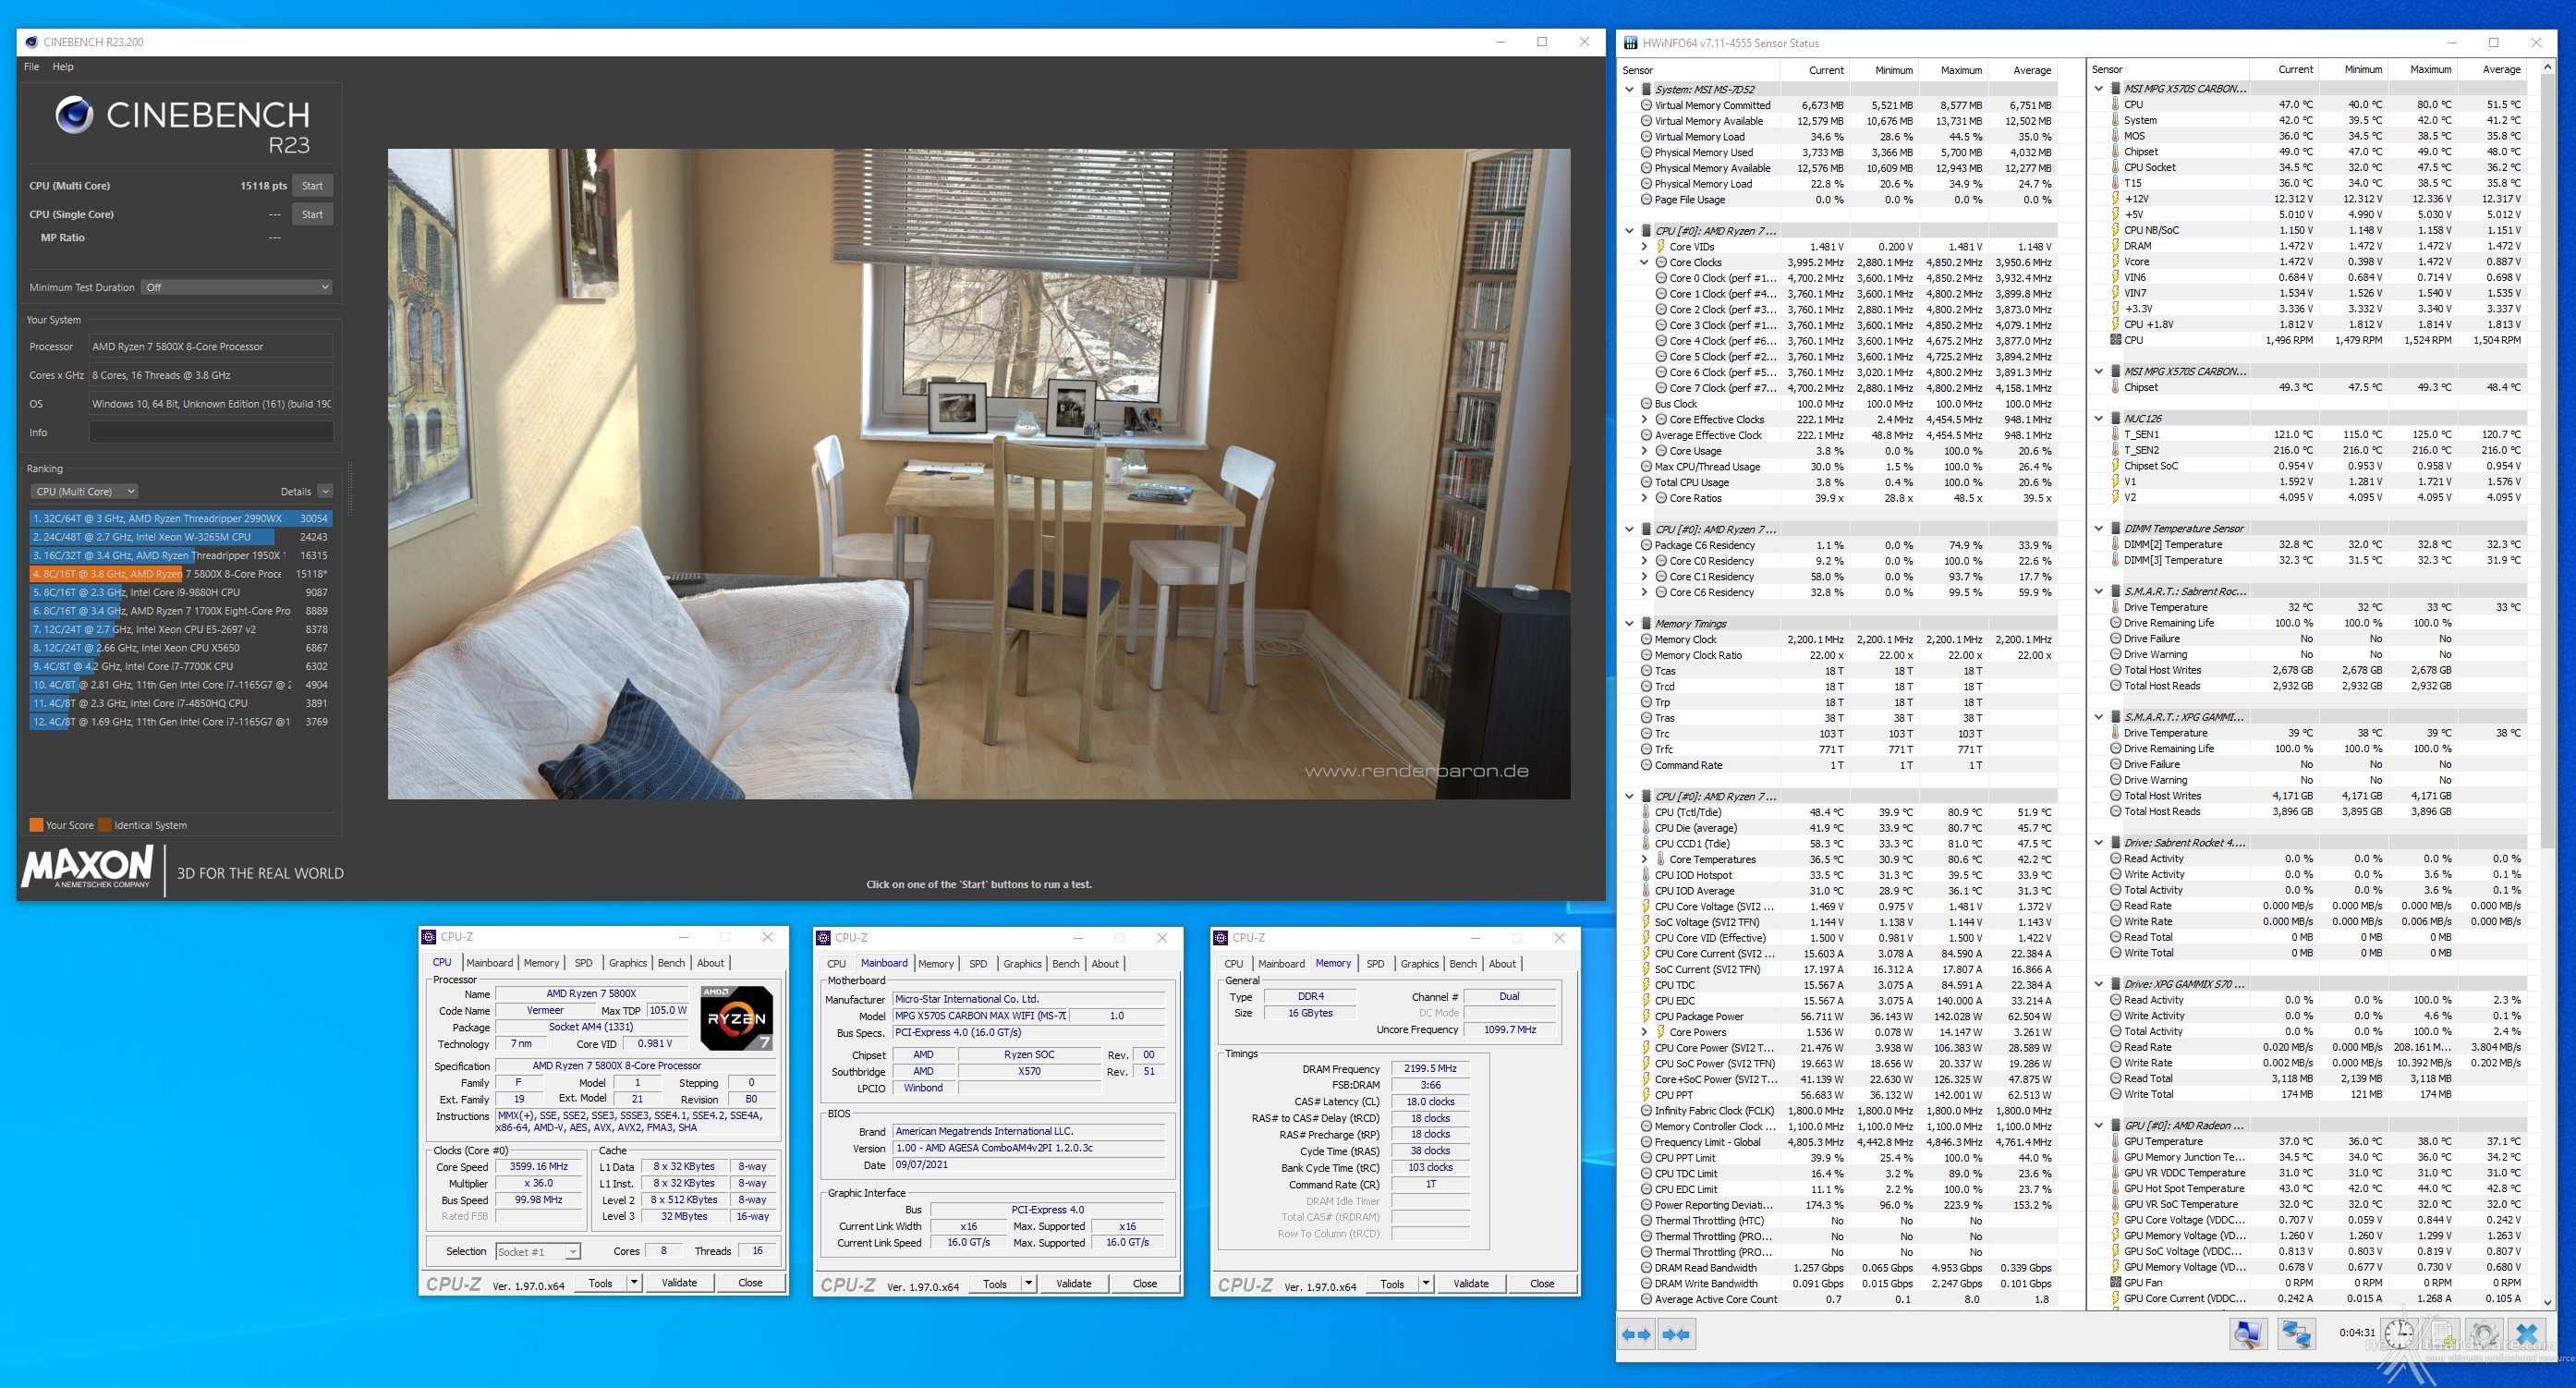
Task: Click clock icon beside Memory Clock row
Action: pyautogui.click(x=1646, y=639)
